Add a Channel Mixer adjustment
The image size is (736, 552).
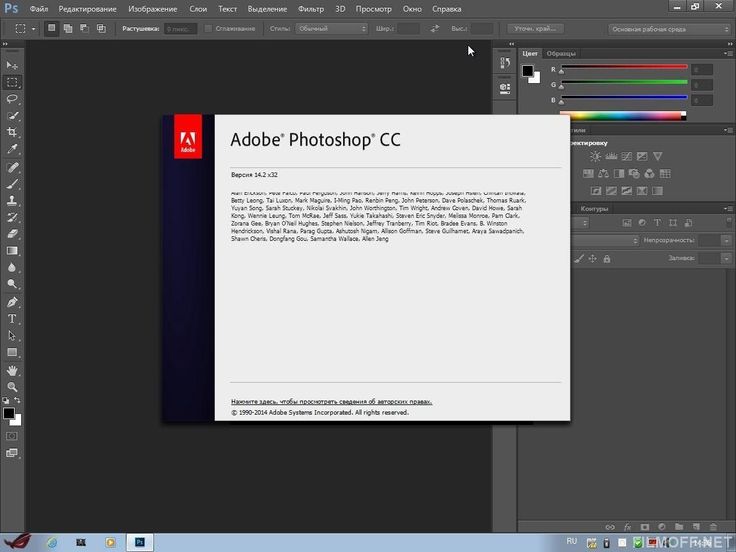650,174
